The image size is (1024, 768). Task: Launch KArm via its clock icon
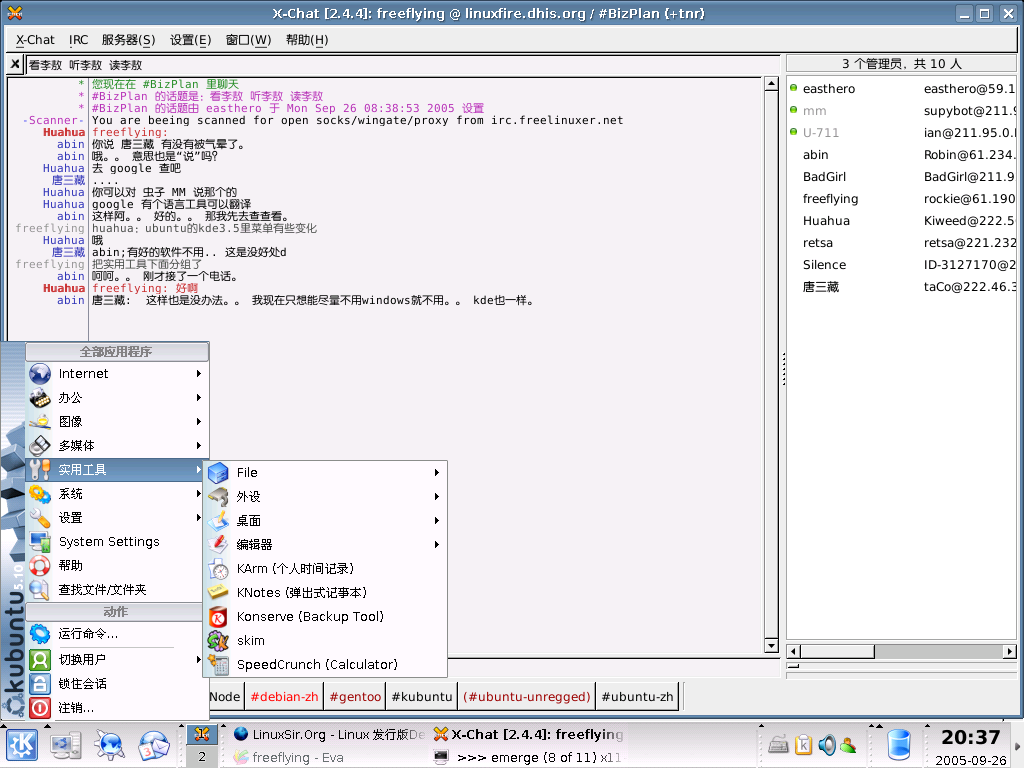click(218, 569)
